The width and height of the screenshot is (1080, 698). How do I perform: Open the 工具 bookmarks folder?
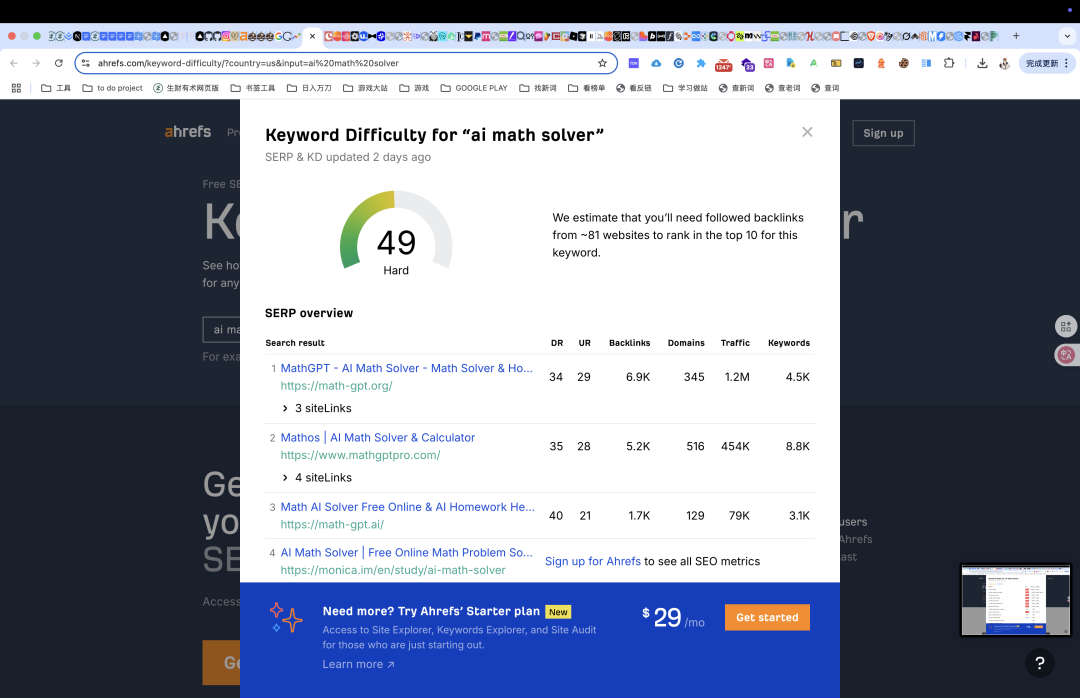click(56, 88)
